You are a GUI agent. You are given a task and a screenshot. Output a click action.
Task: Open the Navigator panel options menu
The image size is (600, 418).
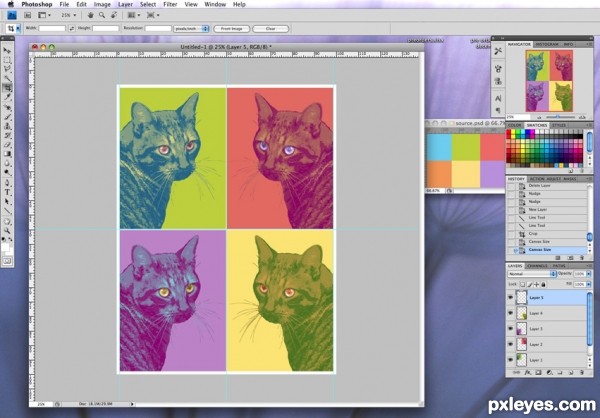[589, 44]
